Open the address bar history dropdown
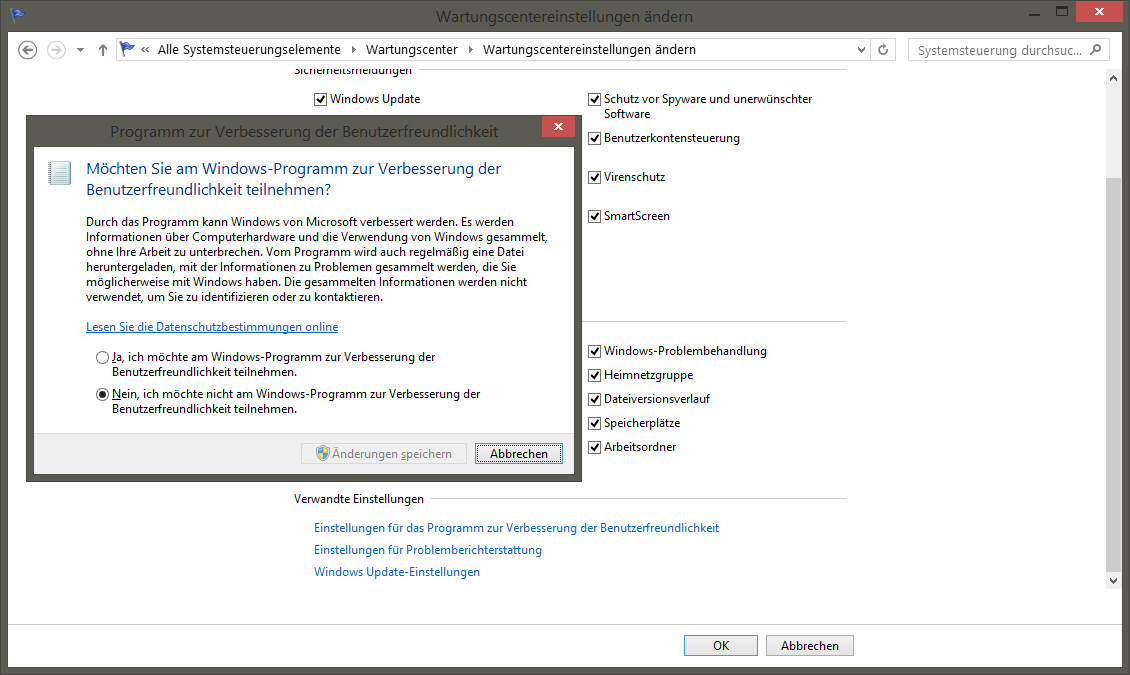The width and height of the screenshot is (1130, 675). (x=861, y=50)
